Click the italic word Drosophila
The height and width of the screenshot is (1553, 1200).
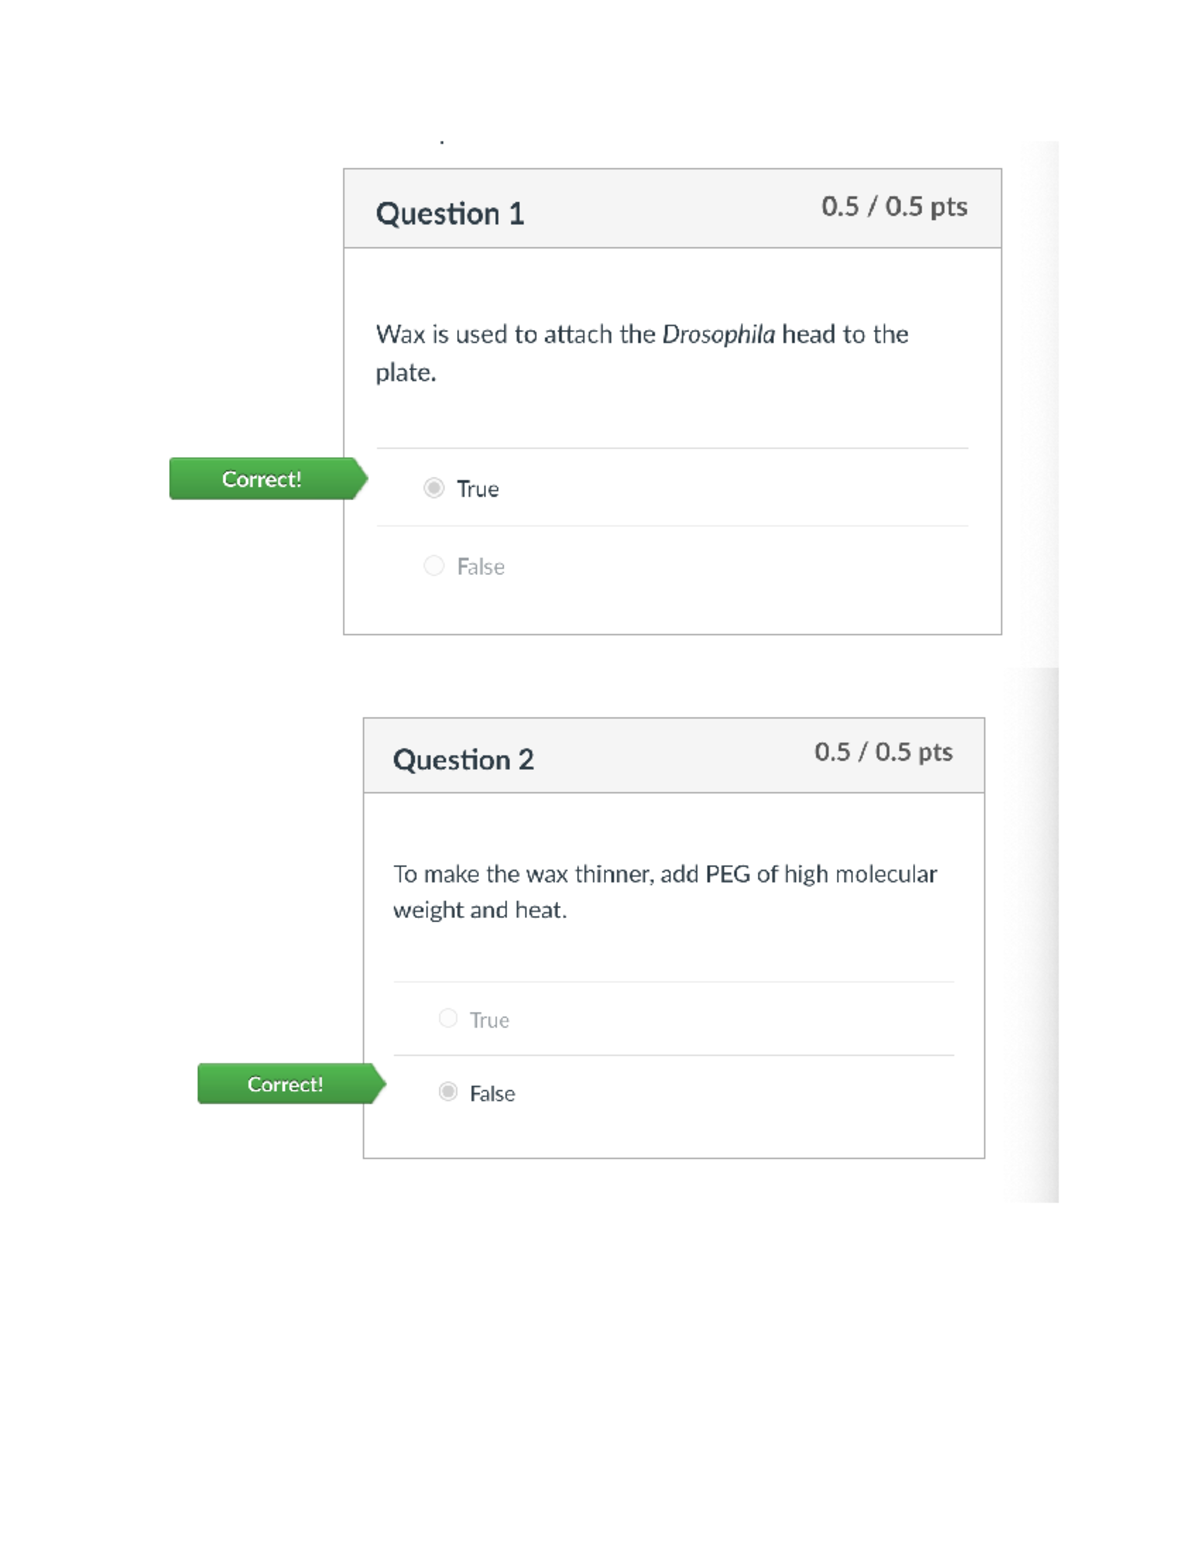pyautogui.click(x=718, y=334)
